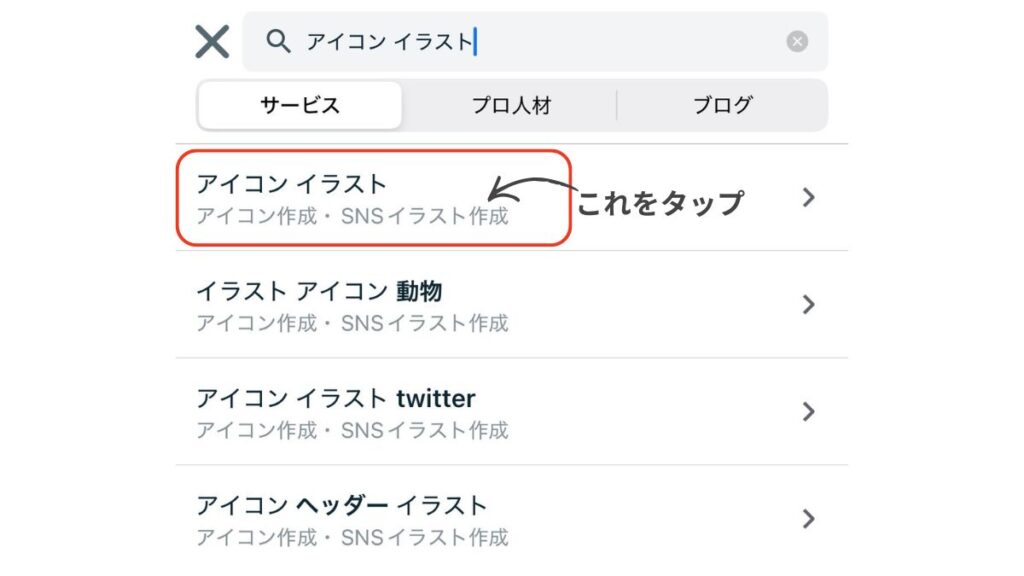This screenshot has height=576, width=1024.
Task: Select the サービス tab
Action: [298, 105]
